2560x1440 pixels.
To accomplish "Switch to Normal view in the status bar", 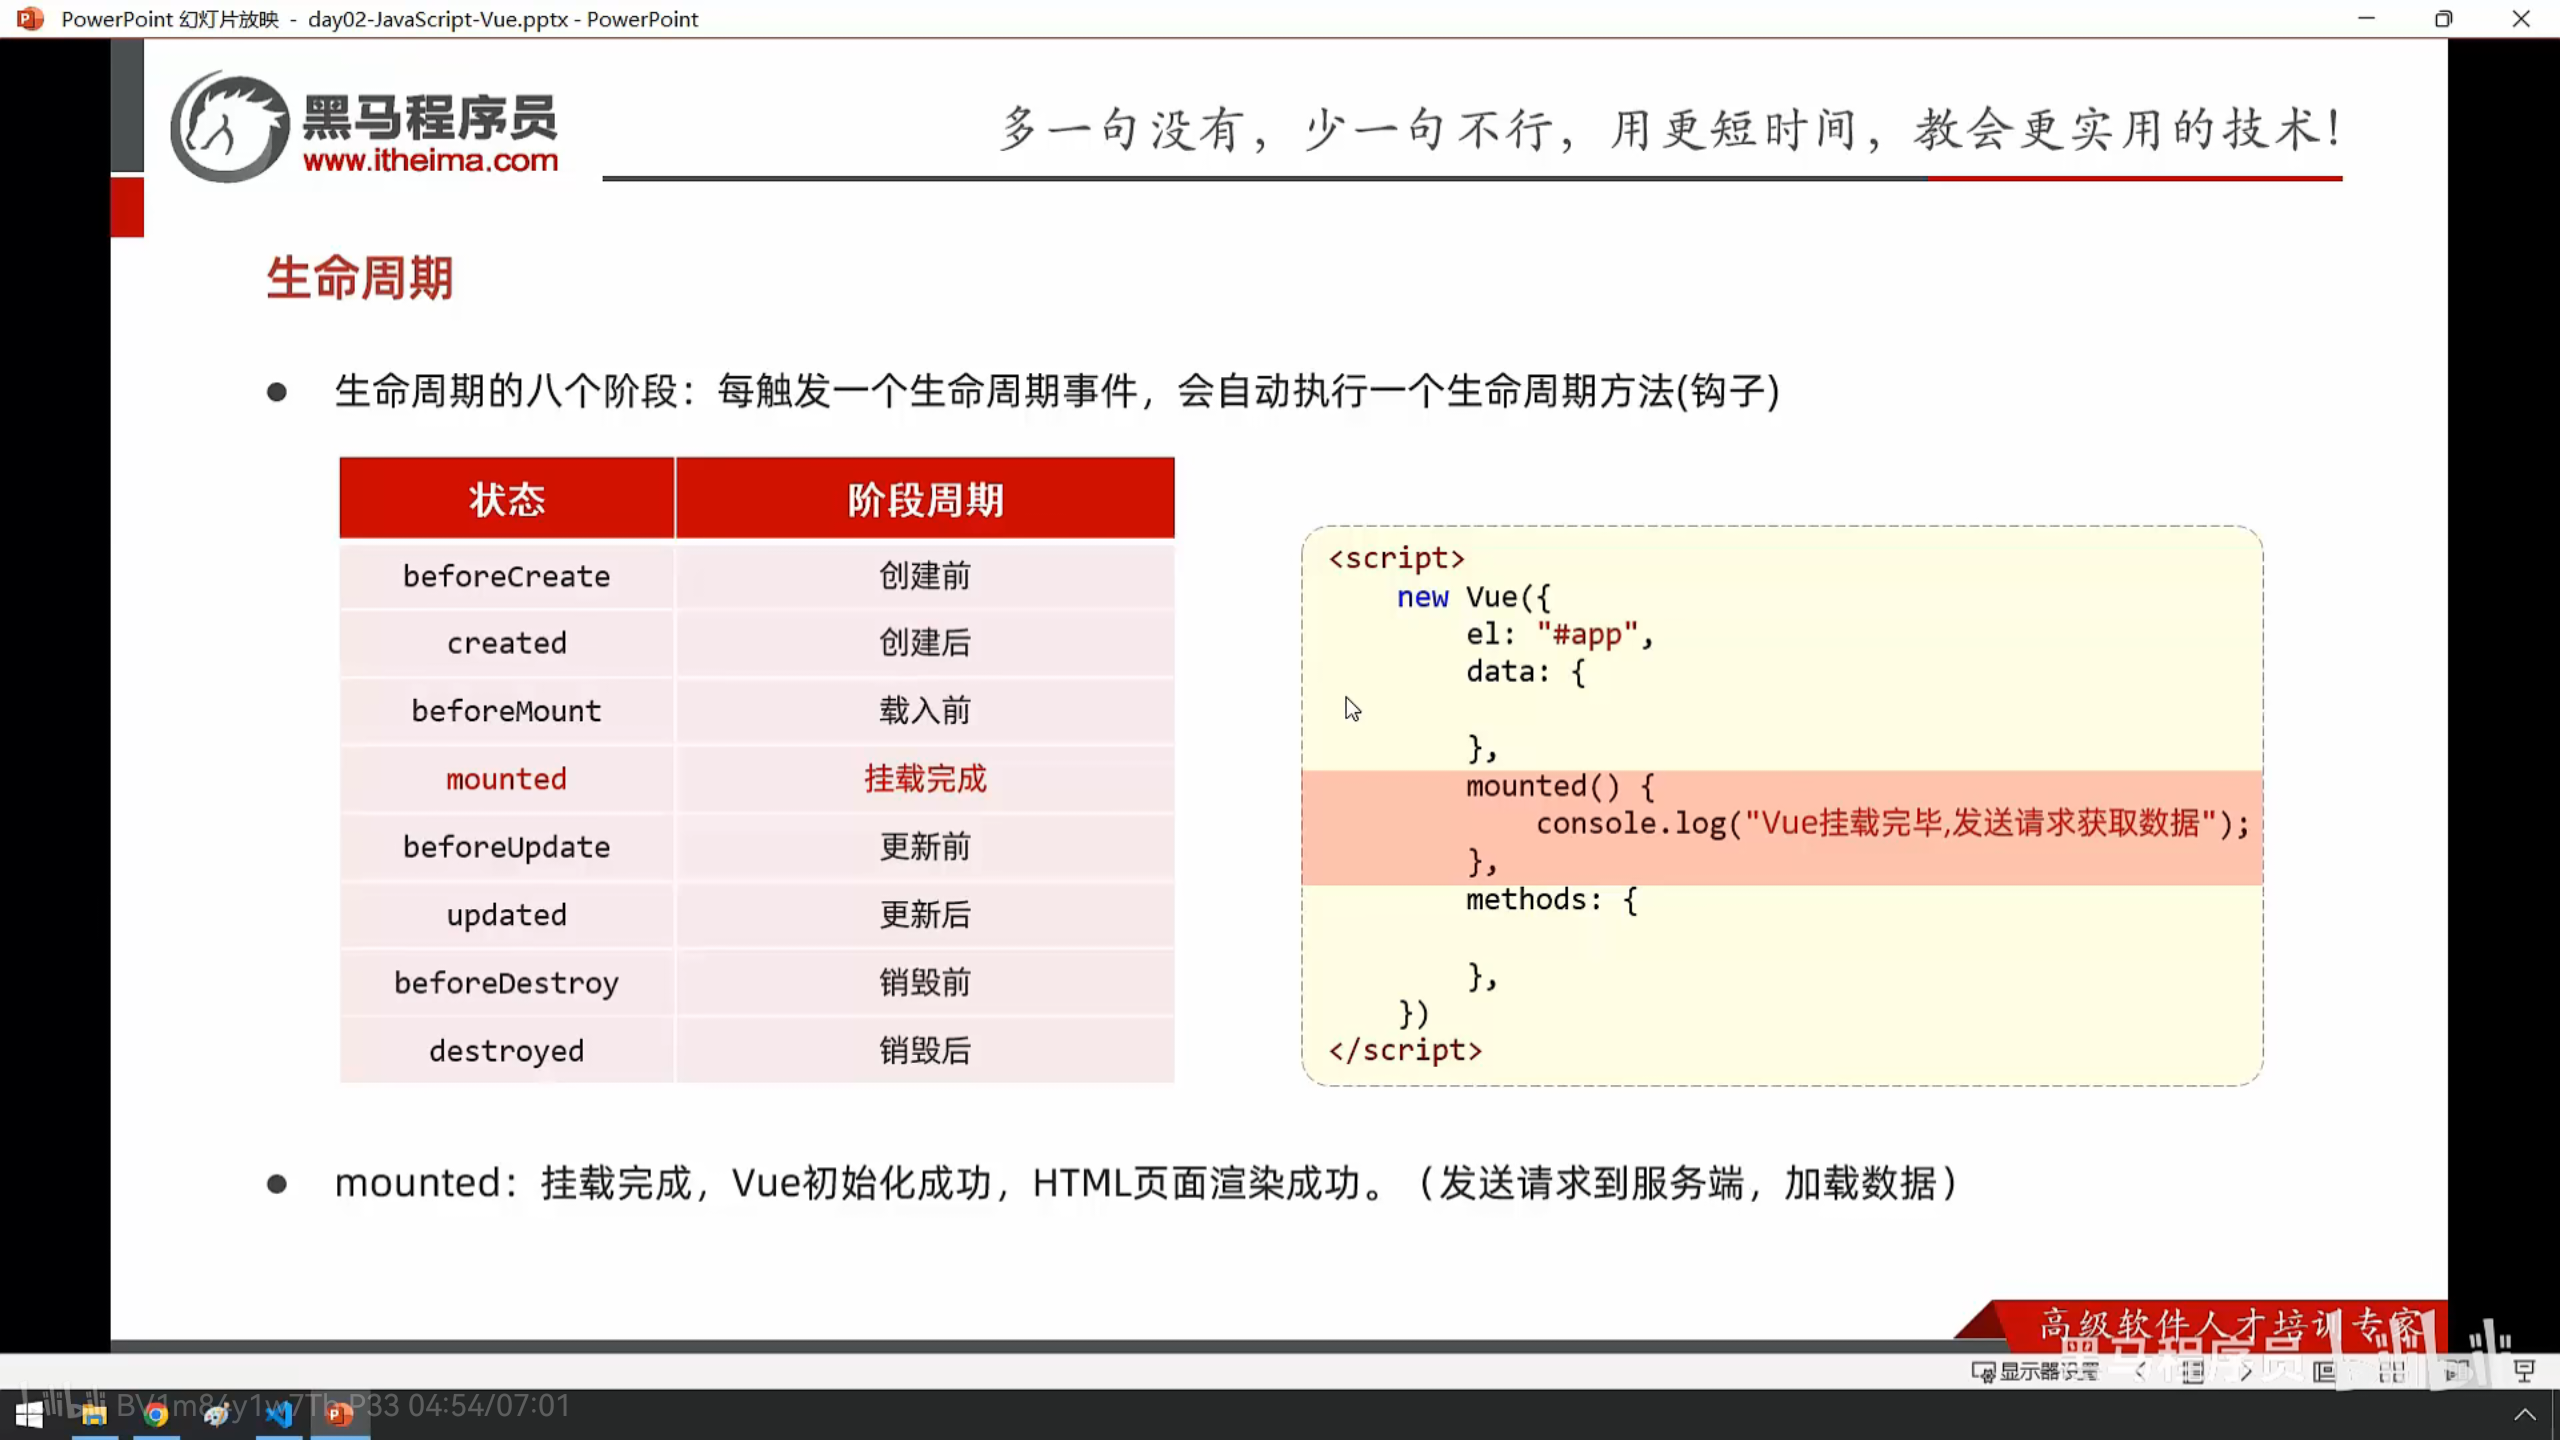I will coord(2324,1371).
